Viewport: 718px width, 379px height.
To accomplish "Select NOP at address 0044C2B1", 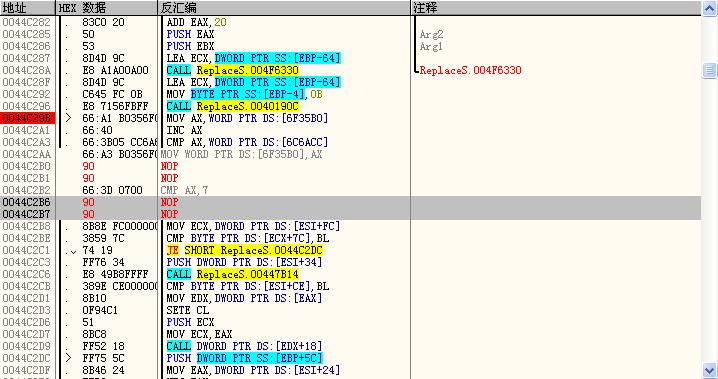I will tap(169, 178).
